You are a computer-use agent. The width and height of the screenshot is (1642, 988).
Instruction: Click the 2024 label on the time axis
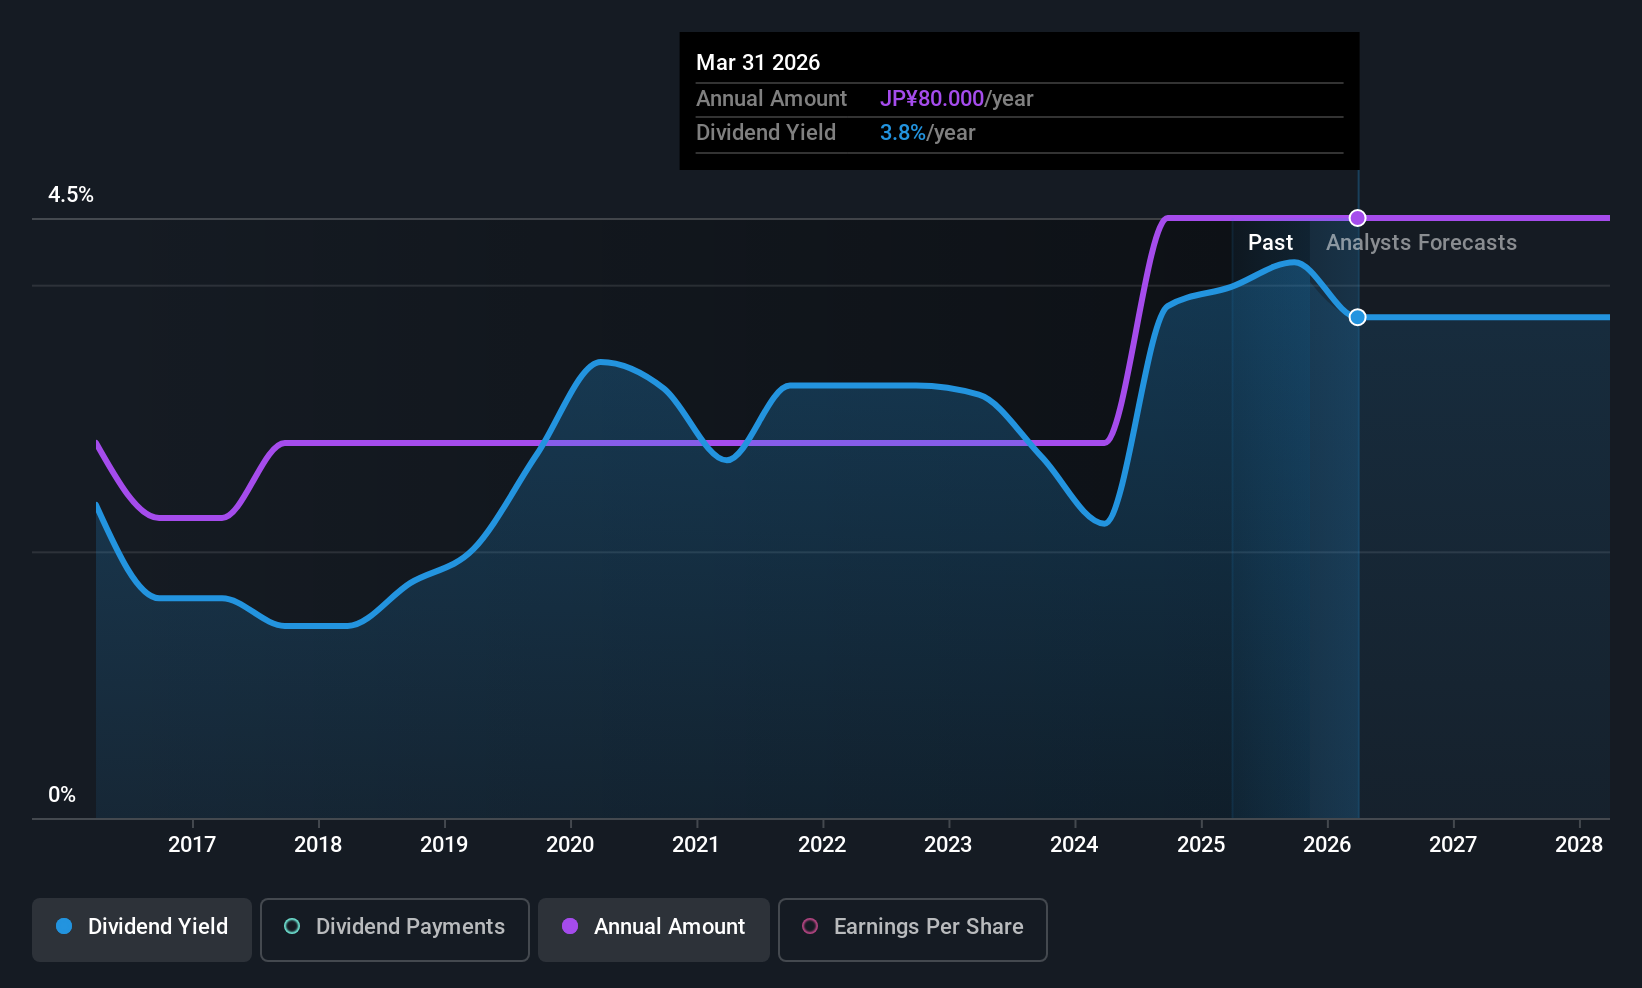click(1074, 845)
